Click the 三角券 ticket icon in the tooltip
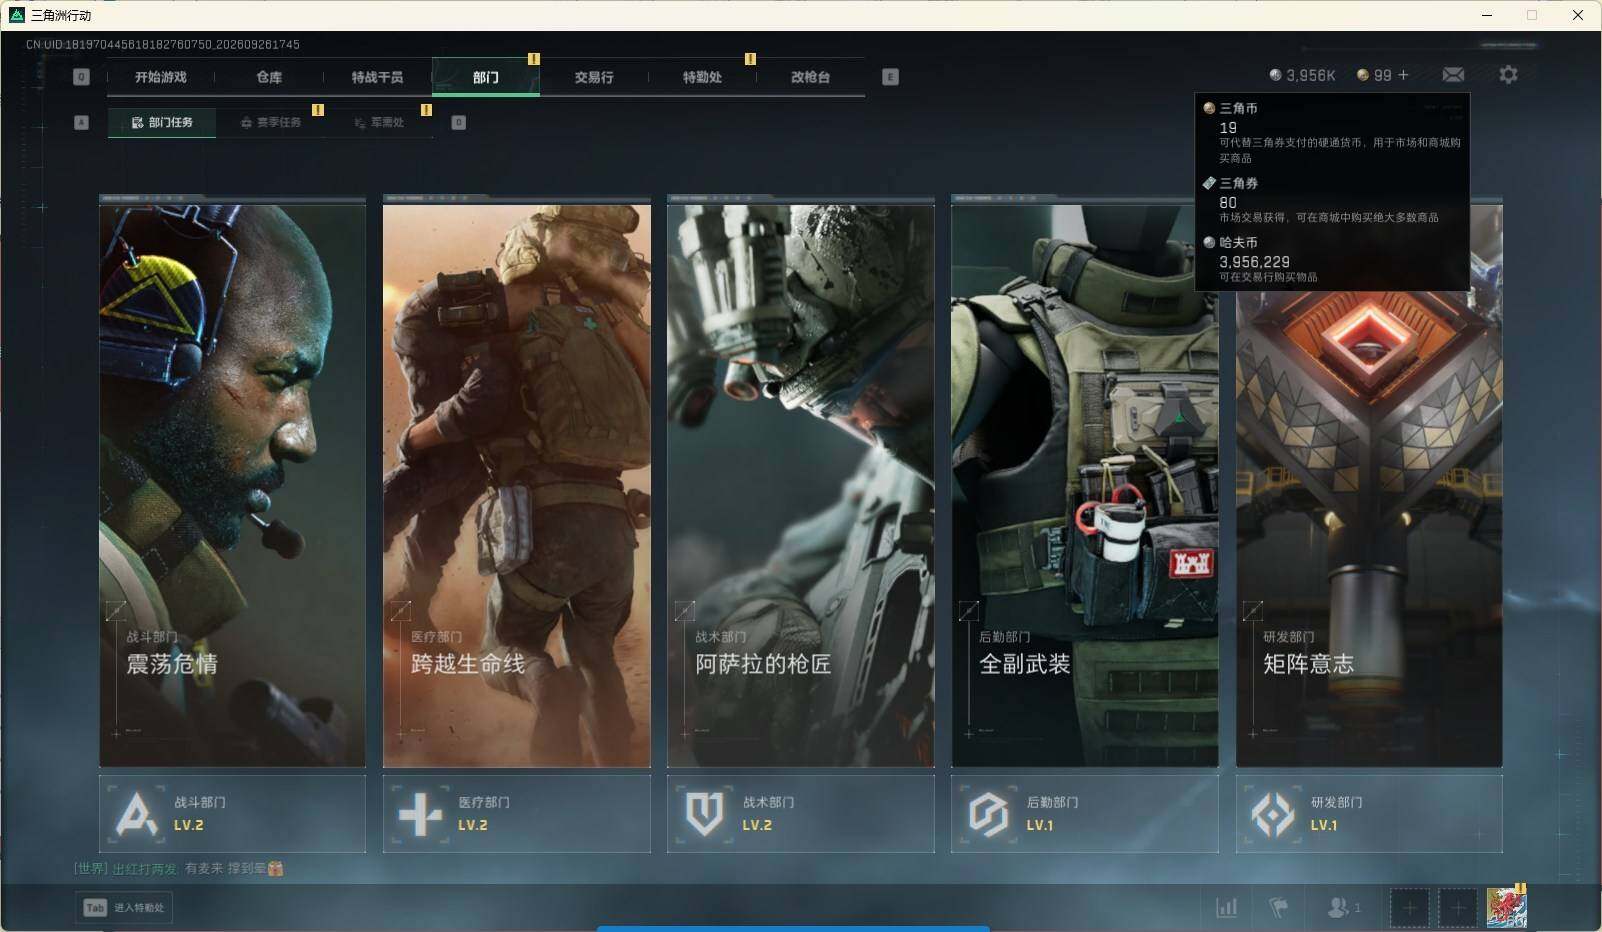This screenshot has width=1602, height=932. tap(1209, 183)
